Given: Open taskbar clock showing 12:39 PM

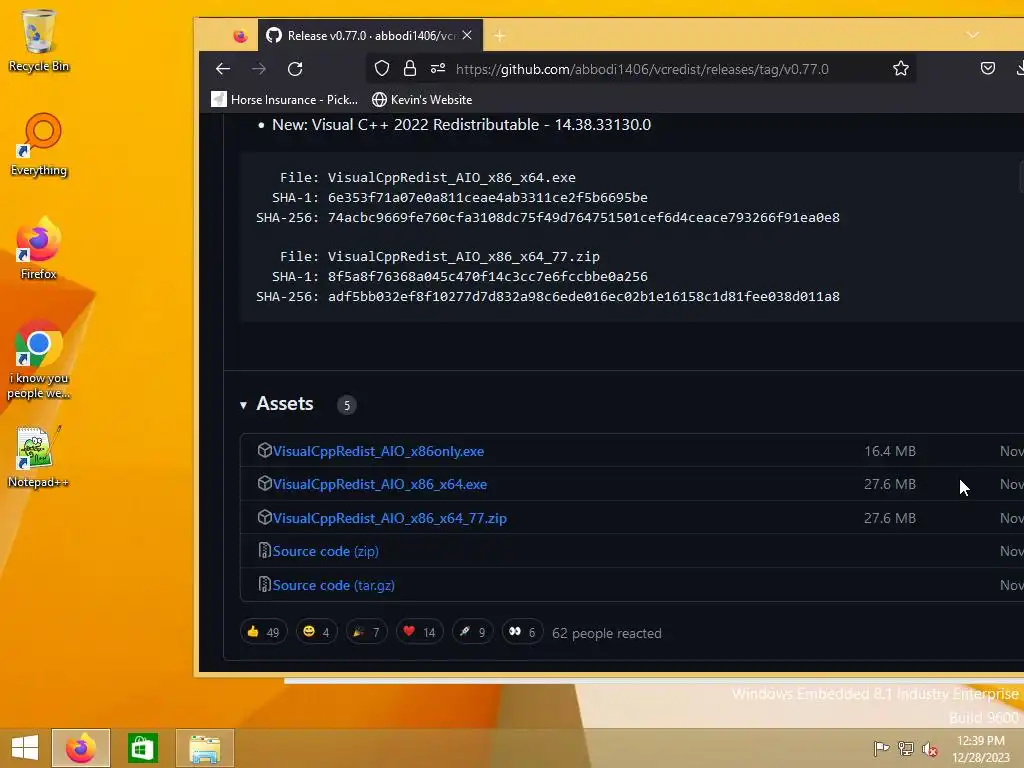Looking at the screenshot, I should coord(981,749).
